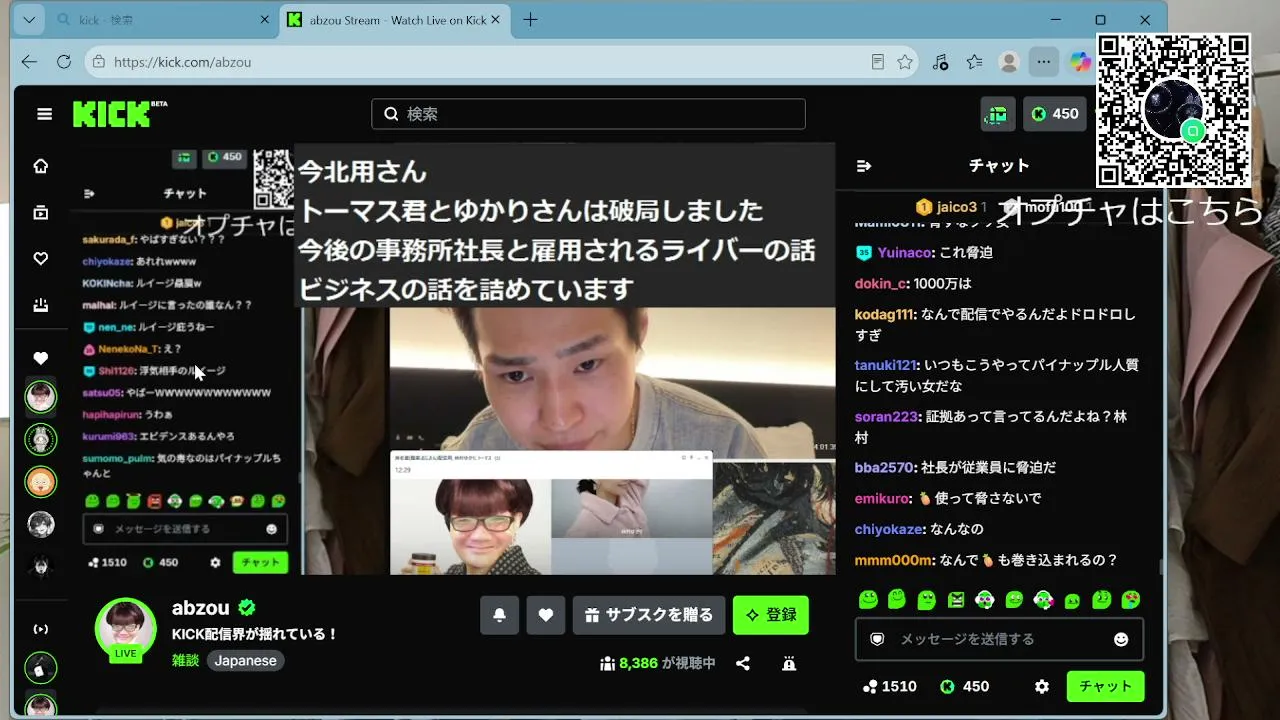This screenshot has width=1280, height=720.
Task: Open the Home page from the sidebar
Action: (41, 166)
